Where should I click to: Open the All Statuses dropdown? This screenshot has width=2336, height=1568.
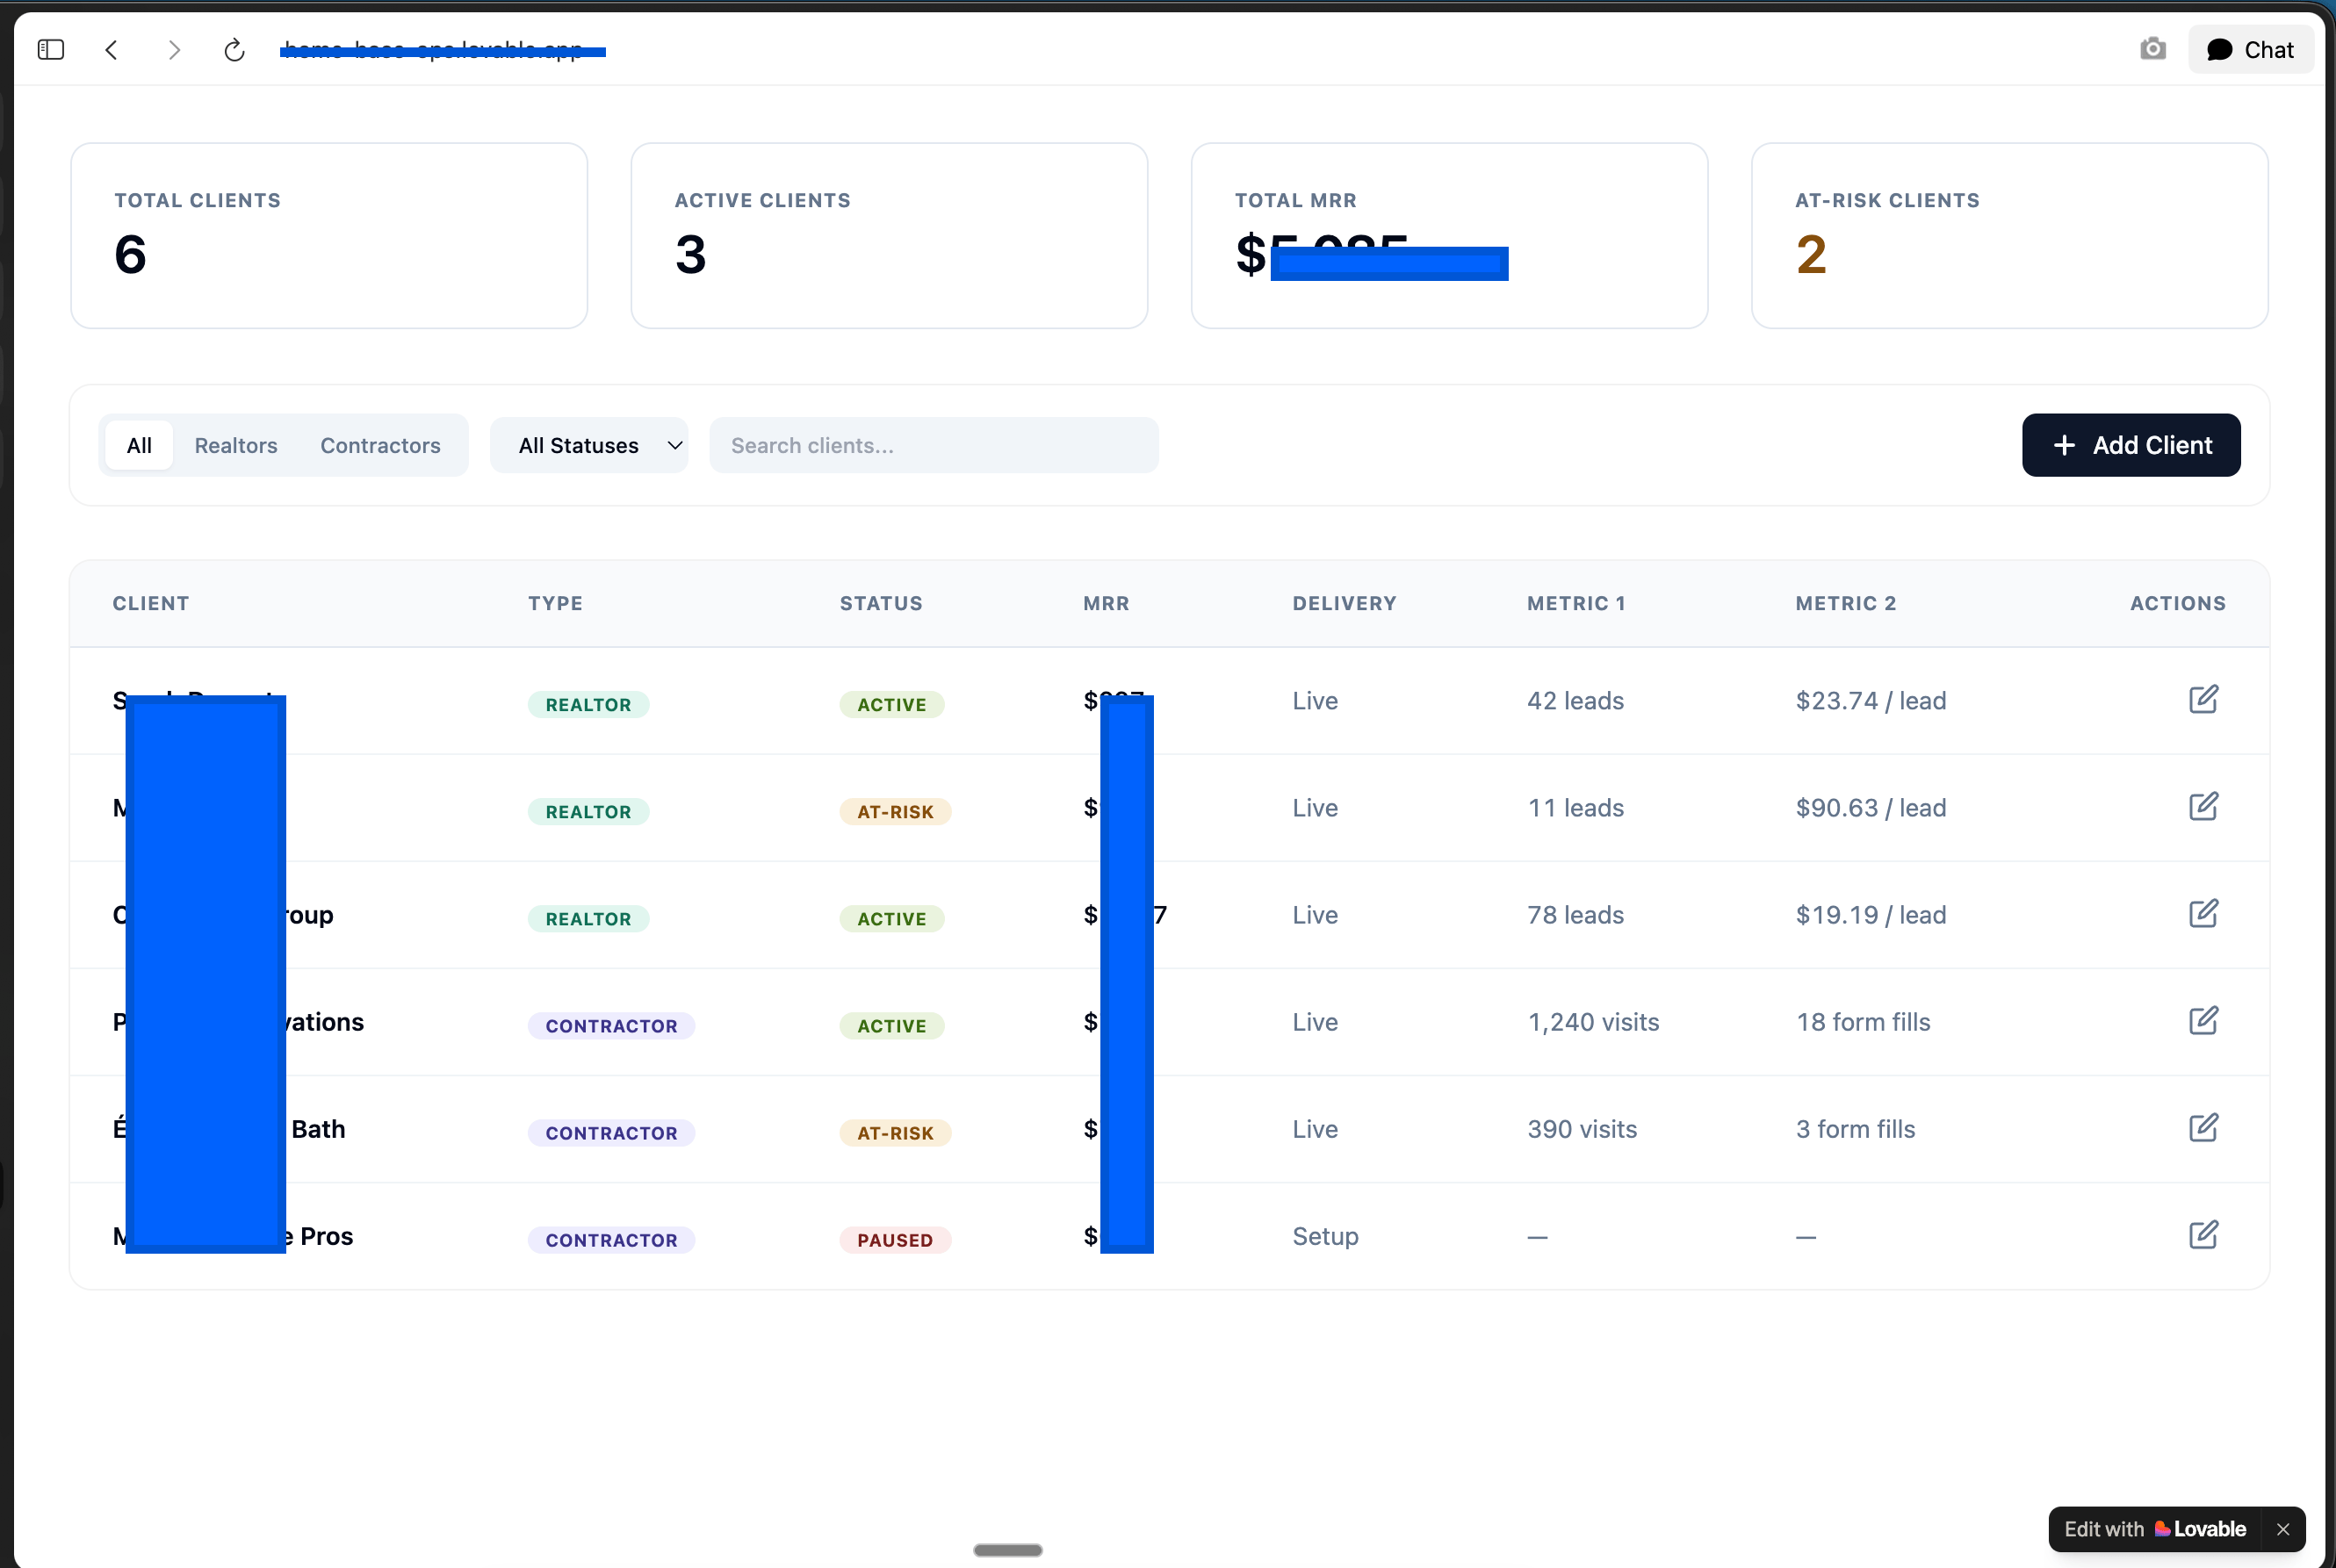pos(589,445)
